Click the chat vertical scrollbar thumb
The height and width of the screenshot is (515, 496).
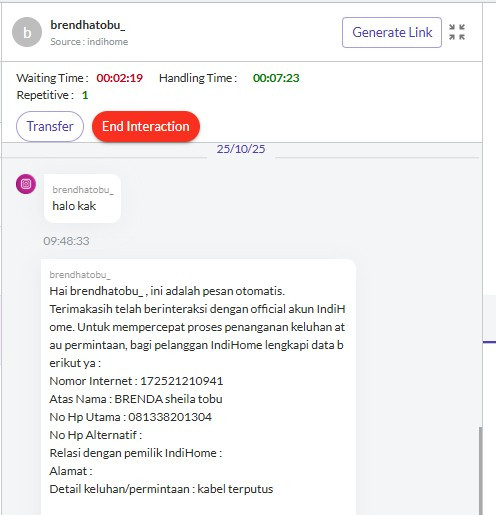click(x=480, y=470)
